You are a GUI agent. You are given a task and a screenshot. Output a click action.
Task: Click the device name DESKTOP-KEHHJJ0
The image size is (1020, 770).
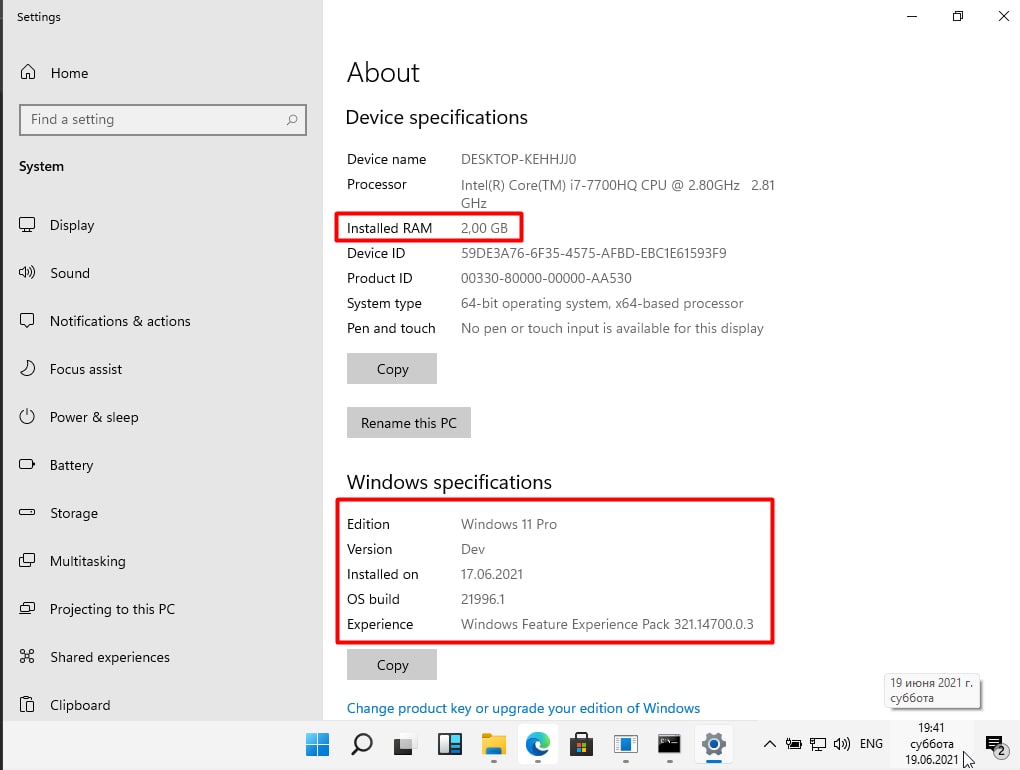pyautogui.click(x=518, y=159)
